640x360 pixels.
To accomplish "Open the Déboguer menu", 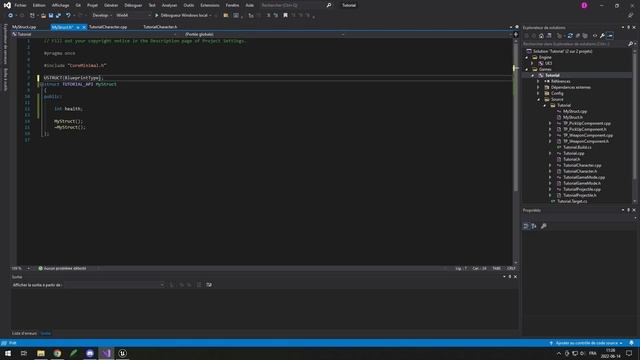I will 133,5.
